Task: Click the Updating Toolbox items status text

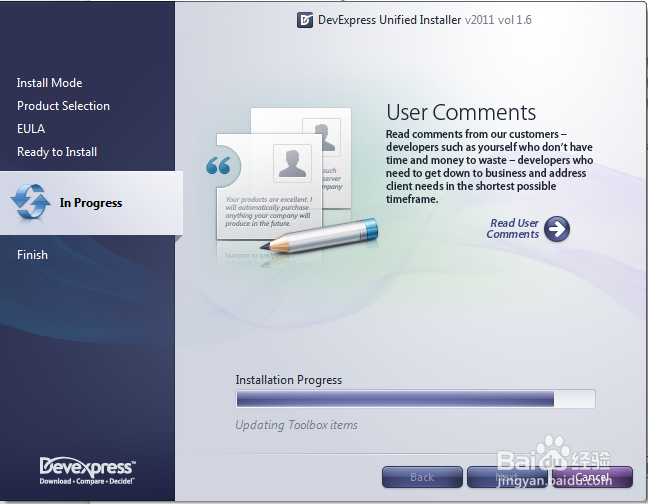Action: click(296, 425)
